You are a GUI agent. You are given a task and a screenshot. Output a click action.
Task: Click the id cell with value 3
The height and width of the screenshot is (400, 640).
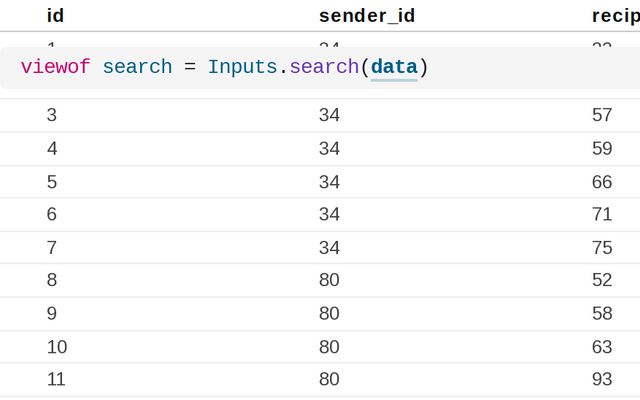pos(52,115)
